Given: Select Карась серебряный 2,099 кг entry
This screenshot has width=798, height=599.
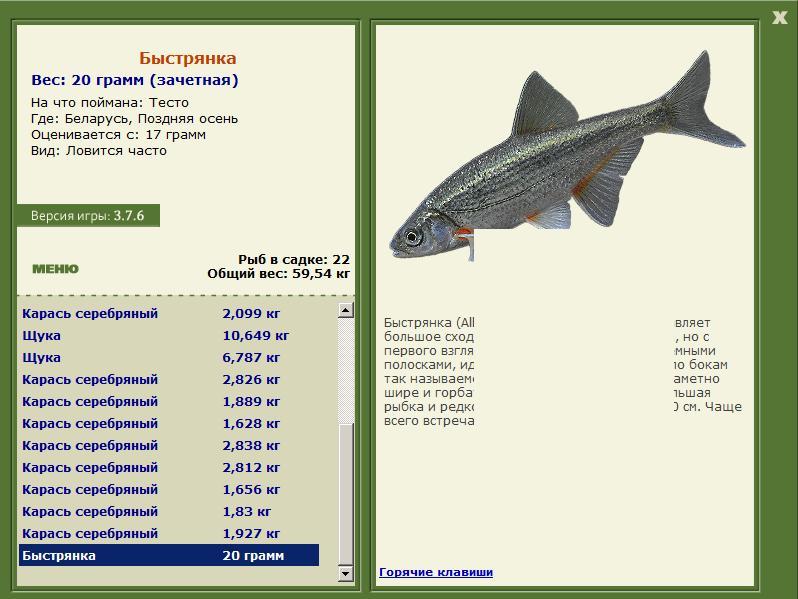Looking at the screenshot, I should coord(169,313).
